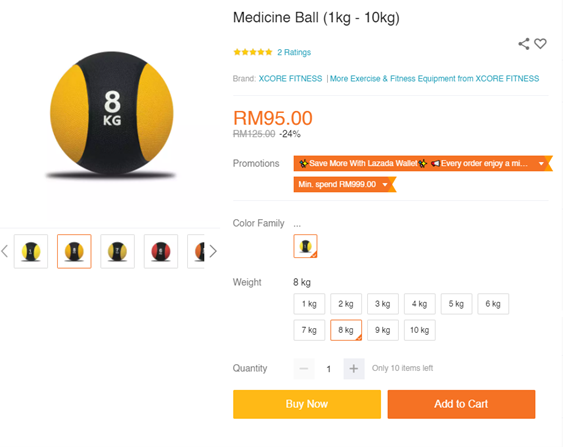Select the 1 kg weight option
This screenshot has height=447, width=563.
click(x=309, y=304)
